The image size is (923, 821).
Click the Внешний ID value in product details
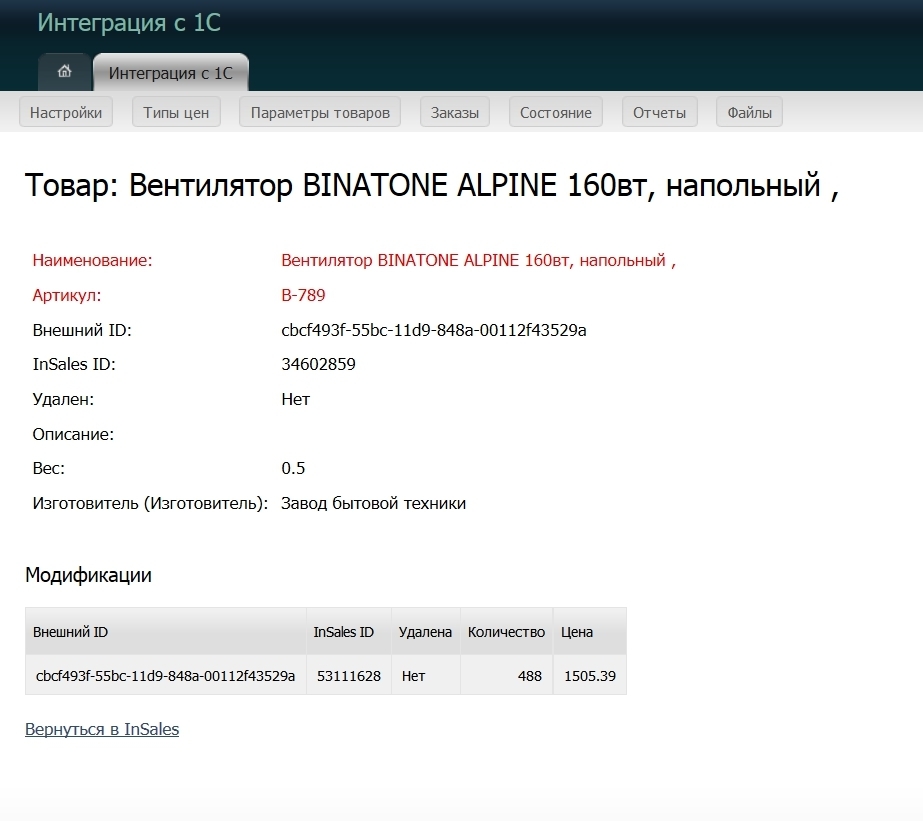click(x=434, y=330)
